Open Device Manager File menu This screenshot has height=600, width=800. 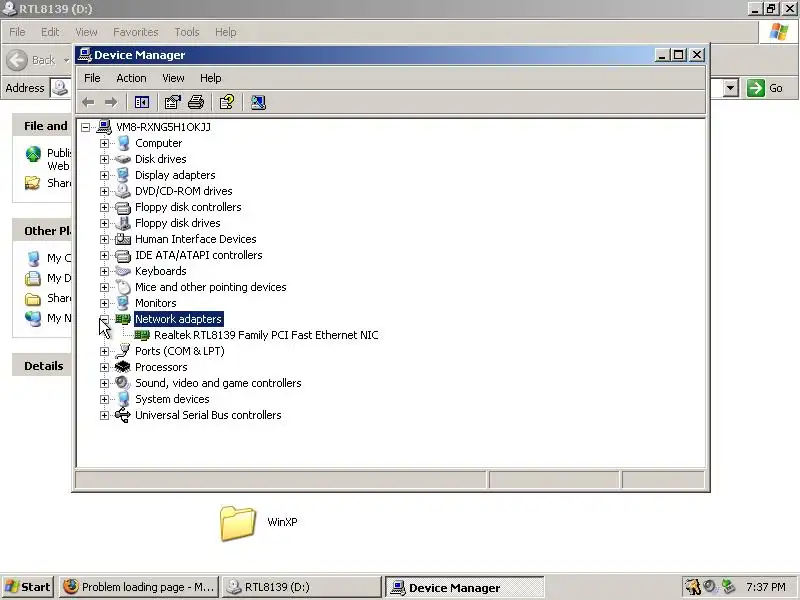(x=92, y=78)
